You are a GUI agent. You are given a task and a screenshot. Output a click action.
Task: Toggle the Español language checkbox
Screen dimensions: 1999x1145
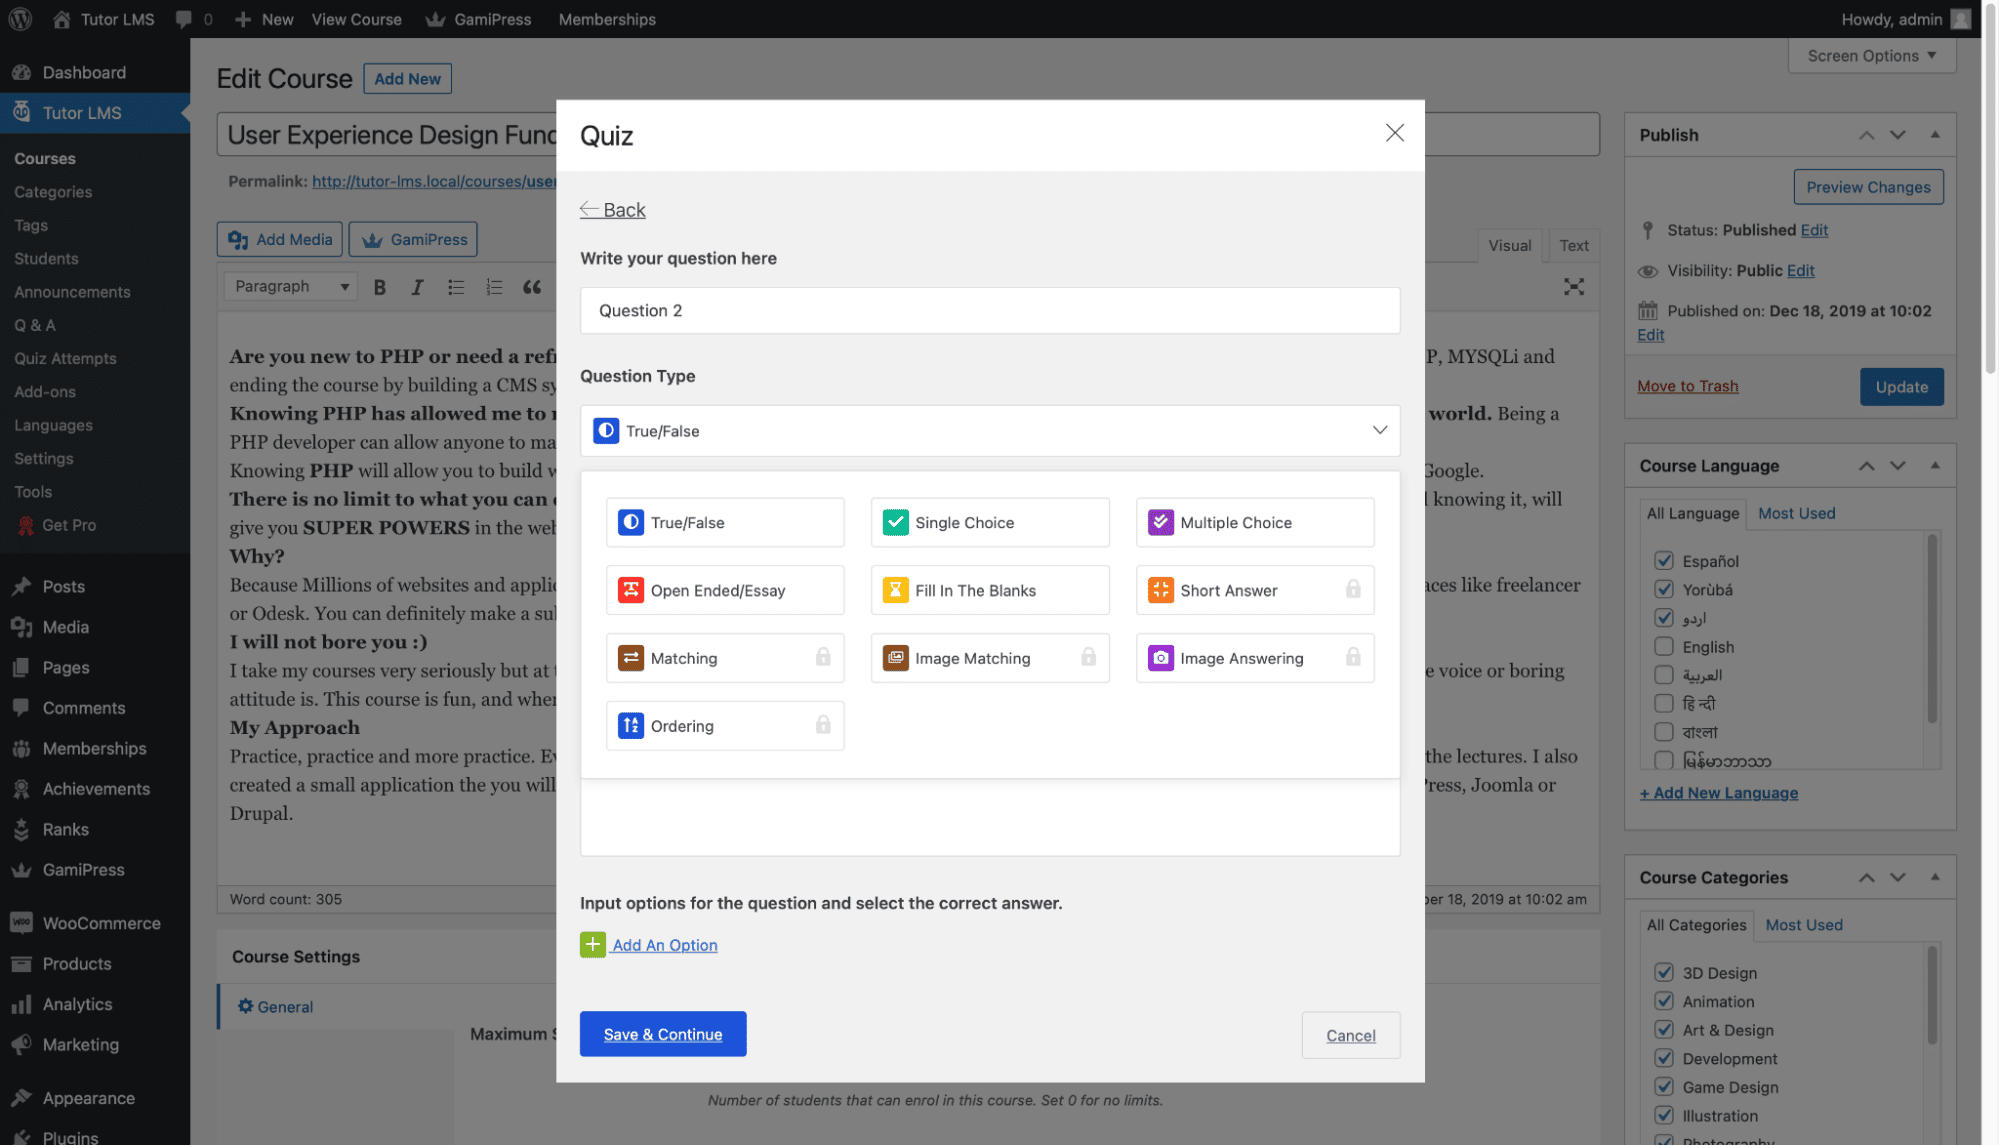1664,560
